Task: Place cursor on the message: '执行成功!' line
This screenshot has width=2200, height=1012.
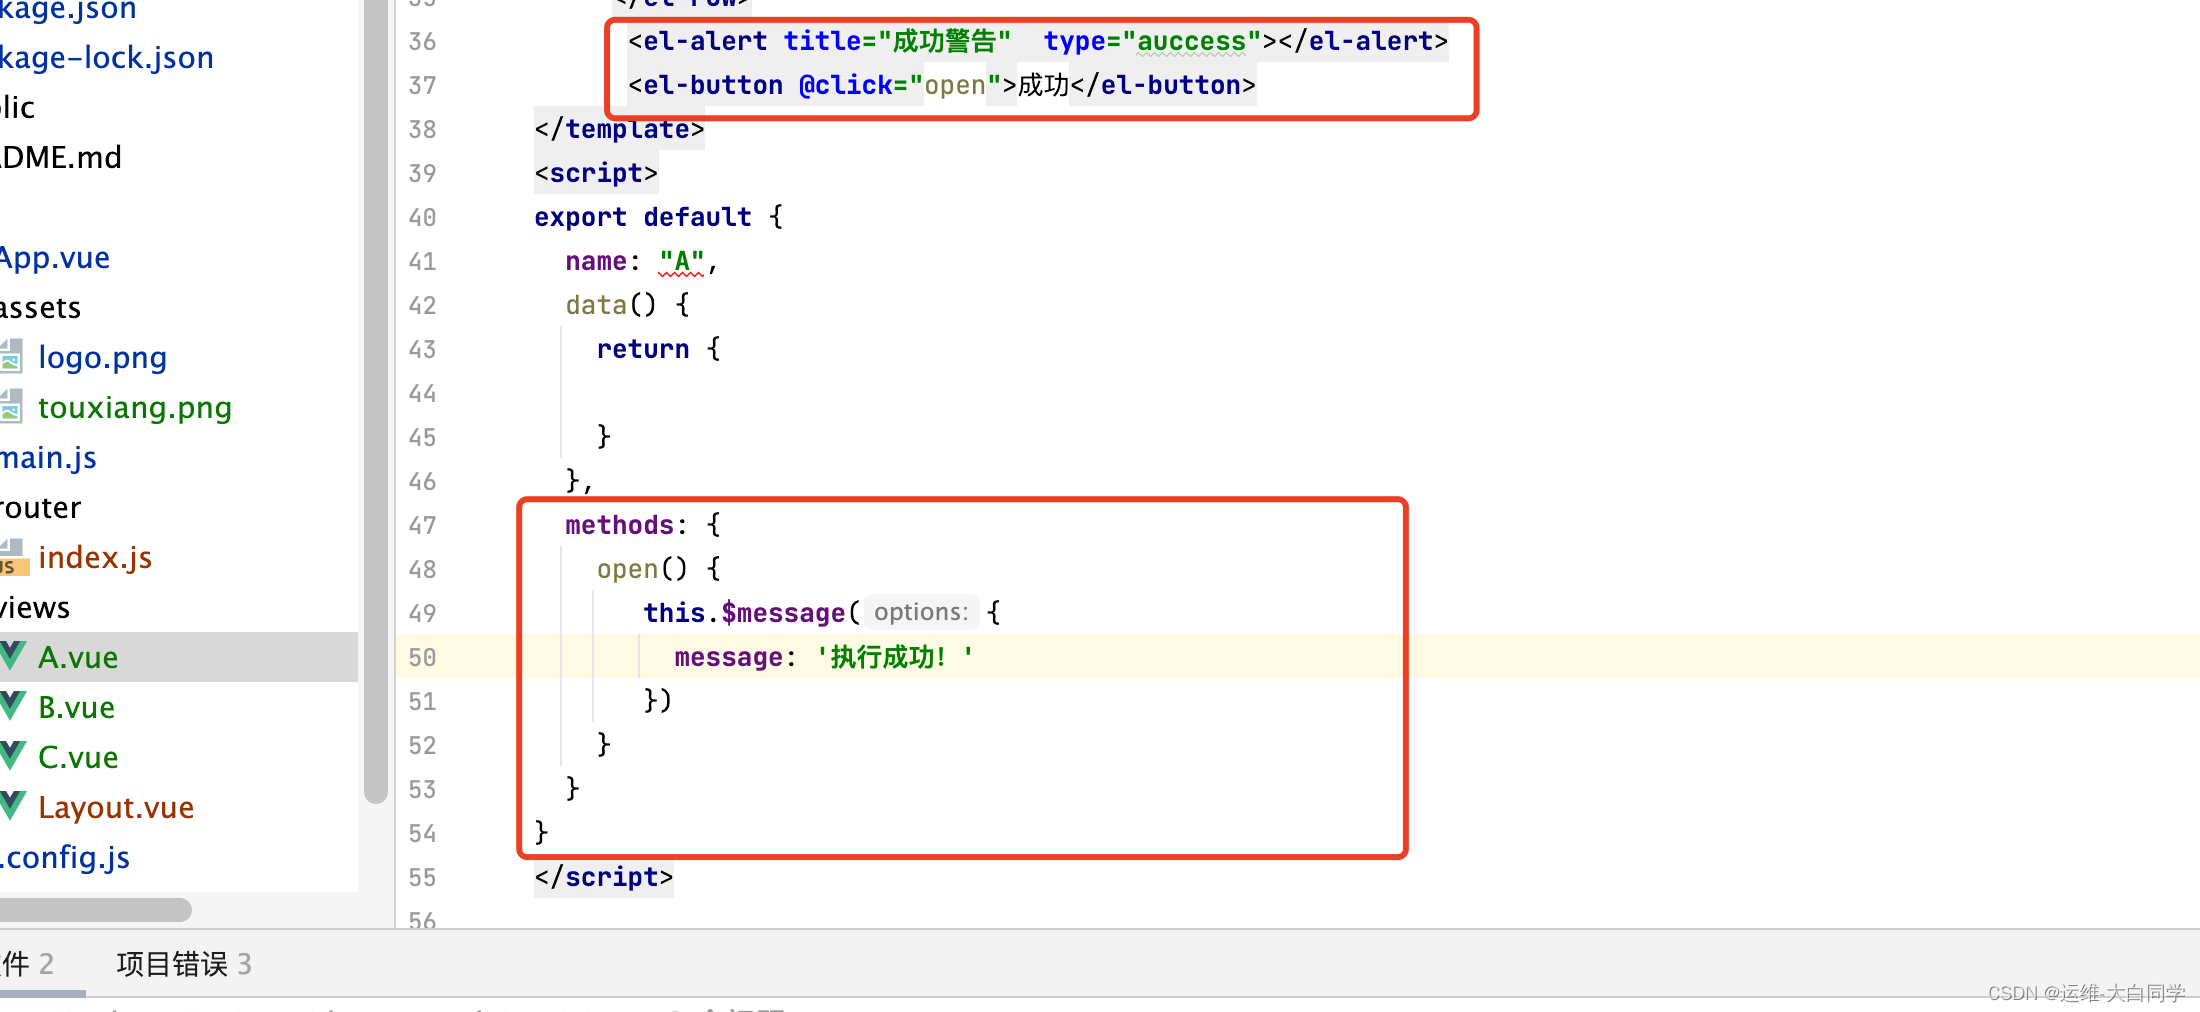Action: coord(823,657)
